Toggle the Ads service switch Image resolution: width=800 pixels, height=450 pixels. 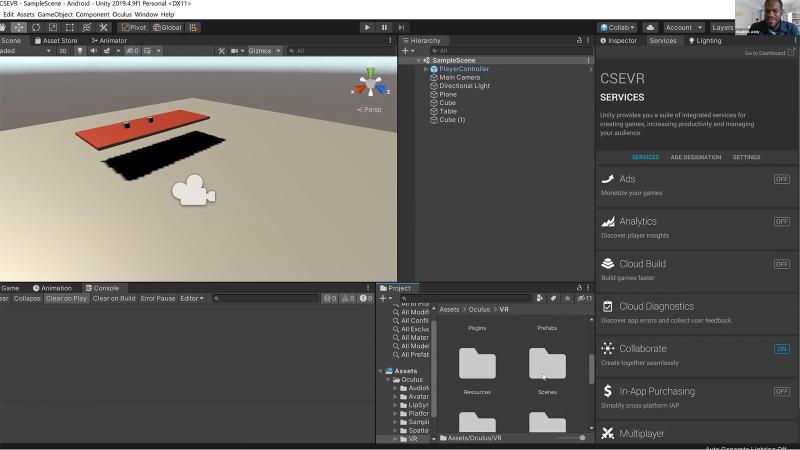point(781,179)
